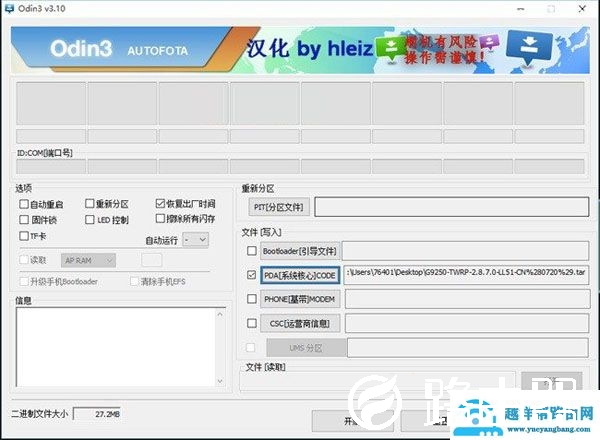Viewport: 600px width, 440px height.
Task: Click the PHONE modem path field
Action: coord(467,299)
